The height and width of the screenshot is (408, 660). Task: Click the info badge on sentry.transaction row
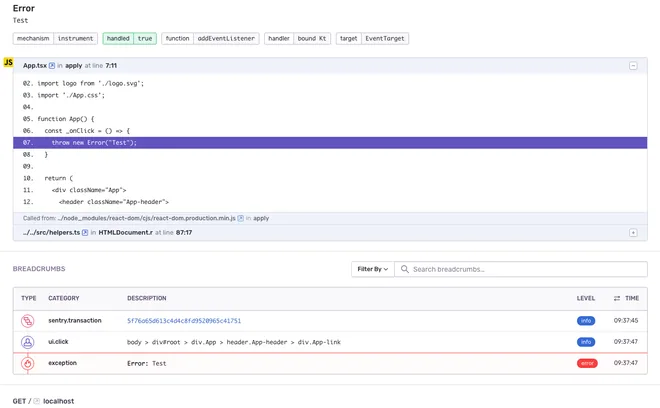(586, 320)
